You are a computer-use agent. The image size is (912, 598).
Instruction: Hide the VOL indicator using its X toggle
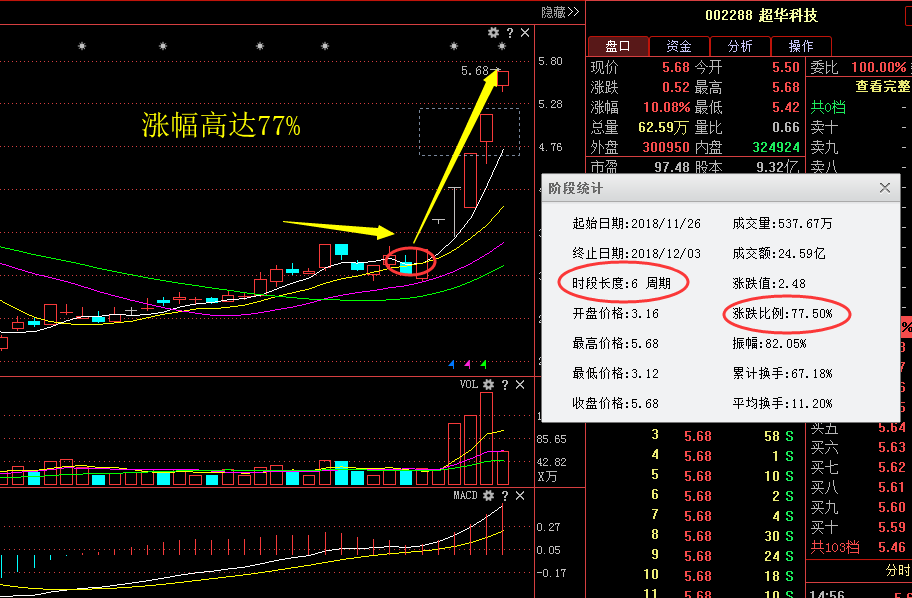coord(520,384)
